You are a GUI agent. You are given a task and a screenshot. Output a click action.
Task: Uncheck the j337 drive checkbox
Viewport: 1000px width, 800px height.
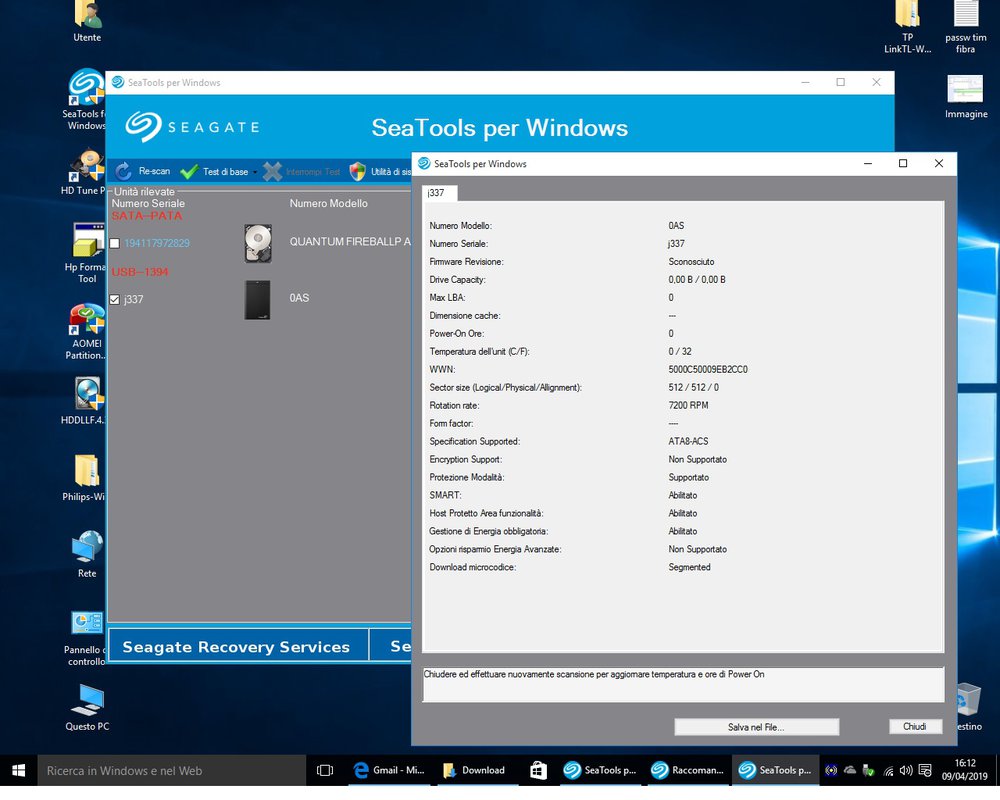(x=115, y=300)
